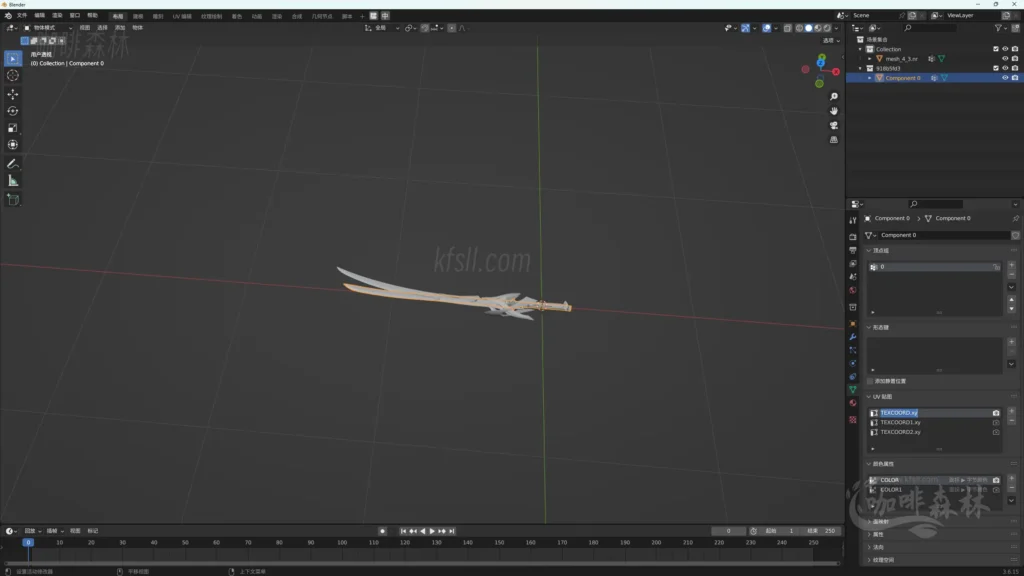Click the pan hand icon in viewport
This screenshot has height=576, width=1024.
click(x=834, y=111)
